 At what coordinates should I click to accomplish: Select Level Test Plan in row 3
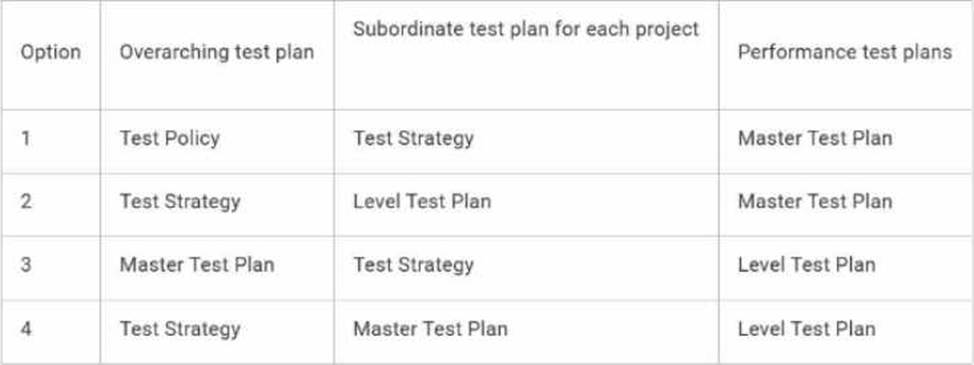(807, 264)
